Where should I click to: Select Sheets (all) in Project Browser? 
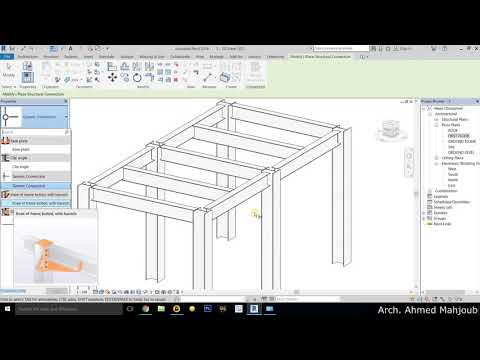coord(443,207)
